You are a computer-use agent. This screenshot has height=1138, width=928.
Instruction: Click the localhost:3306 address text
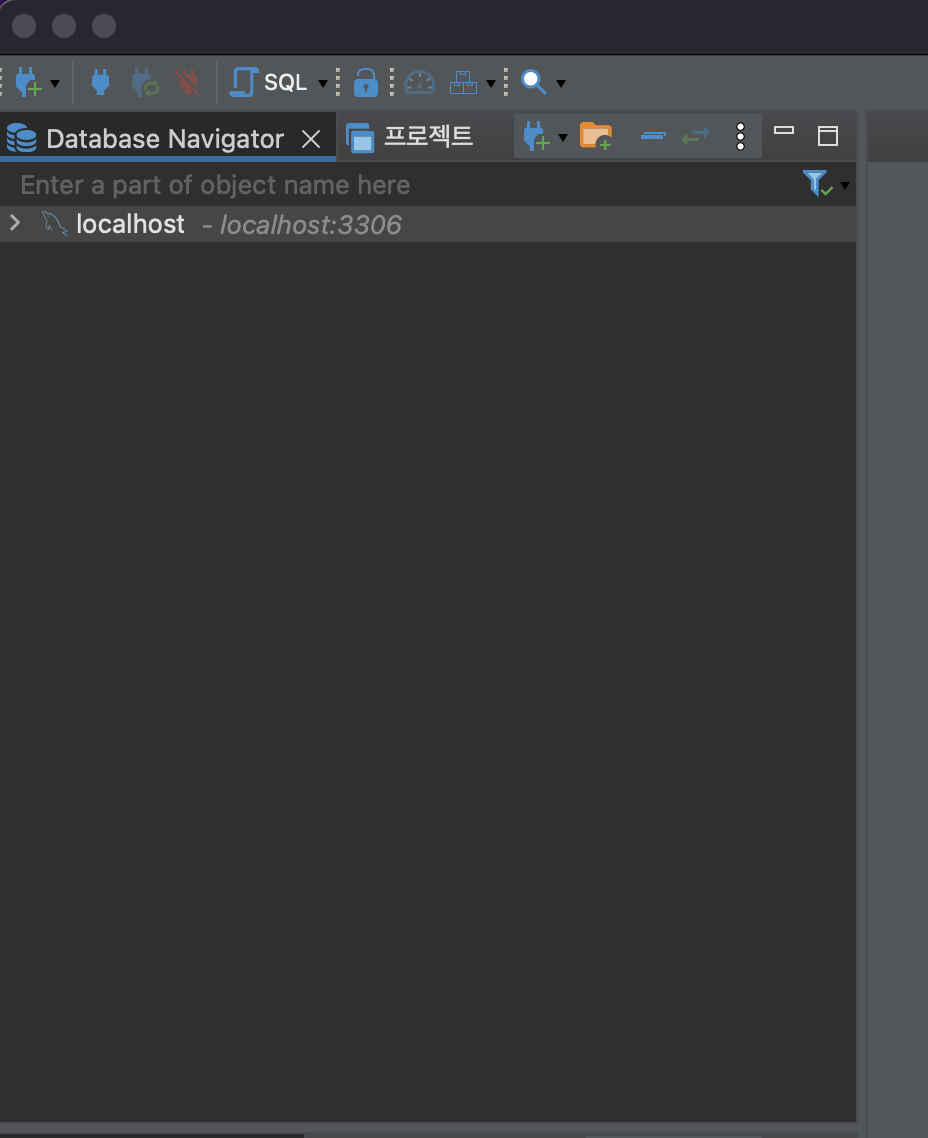point(311,225)
